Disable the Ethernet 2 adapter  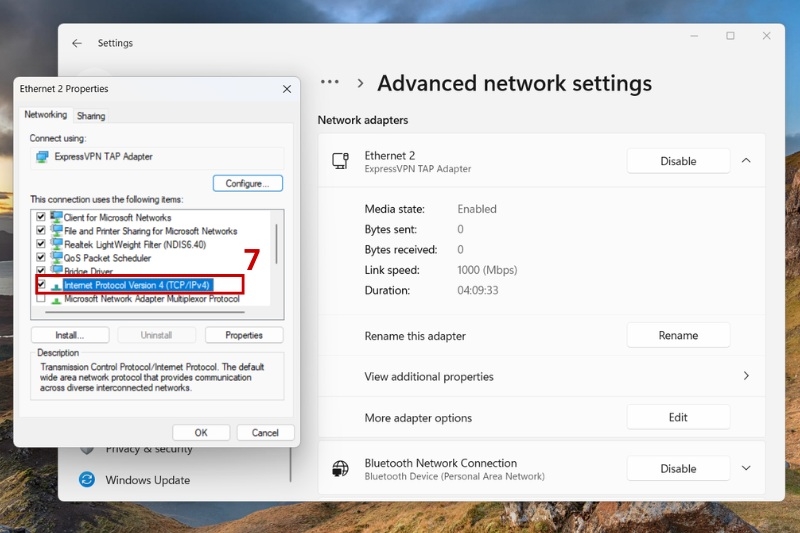coord(678,161)
